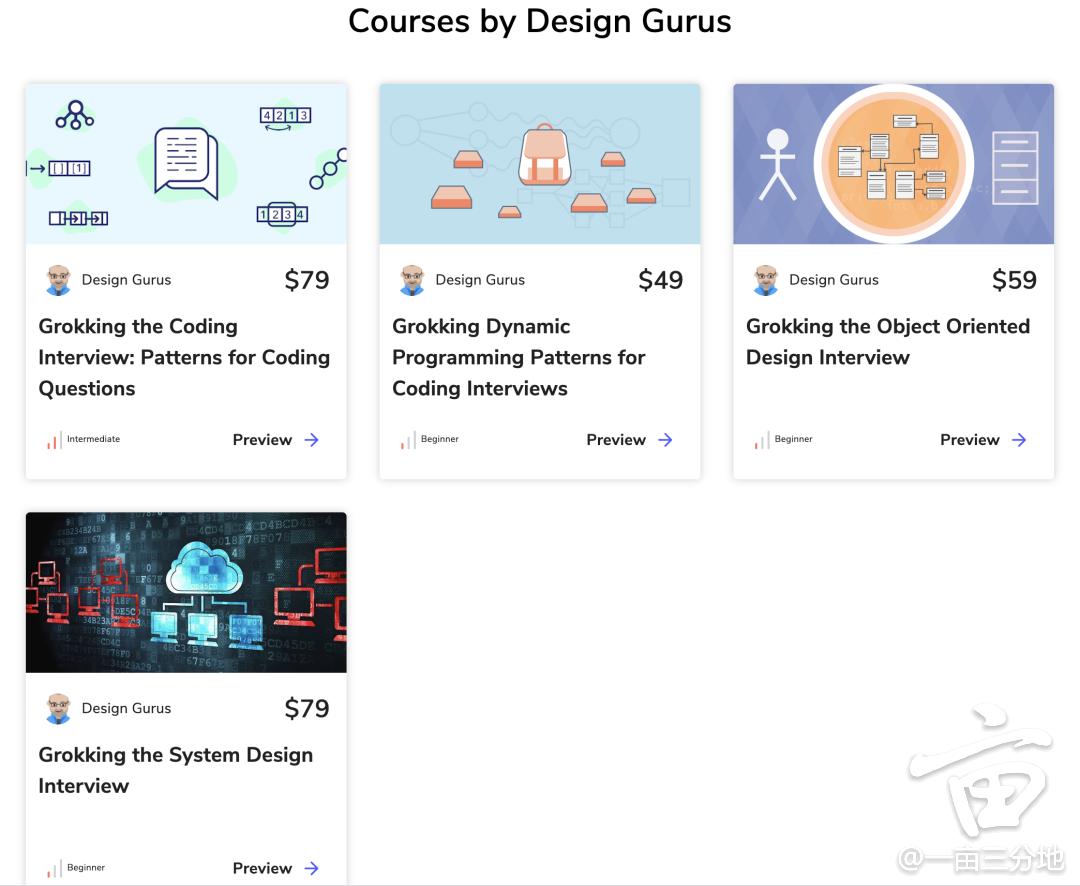Click Design Gurus author name on System Design card
The image size is (1080, 886).
pos(126,708)
